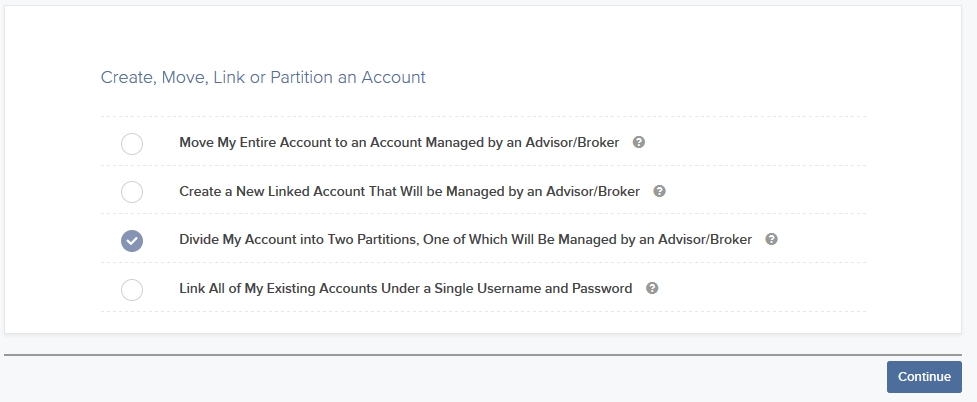Open help icon beside Move My Entire Account
The width and height of the screenshot is (977, 402).
638,142
